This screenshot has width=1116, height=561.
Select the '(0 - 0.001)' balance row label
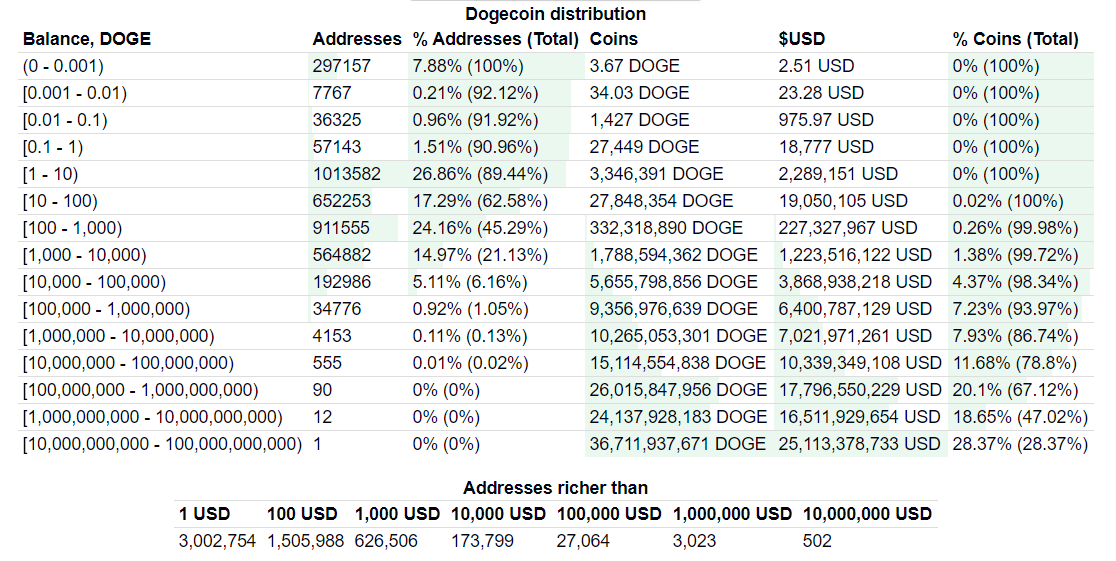pos(63,66)
